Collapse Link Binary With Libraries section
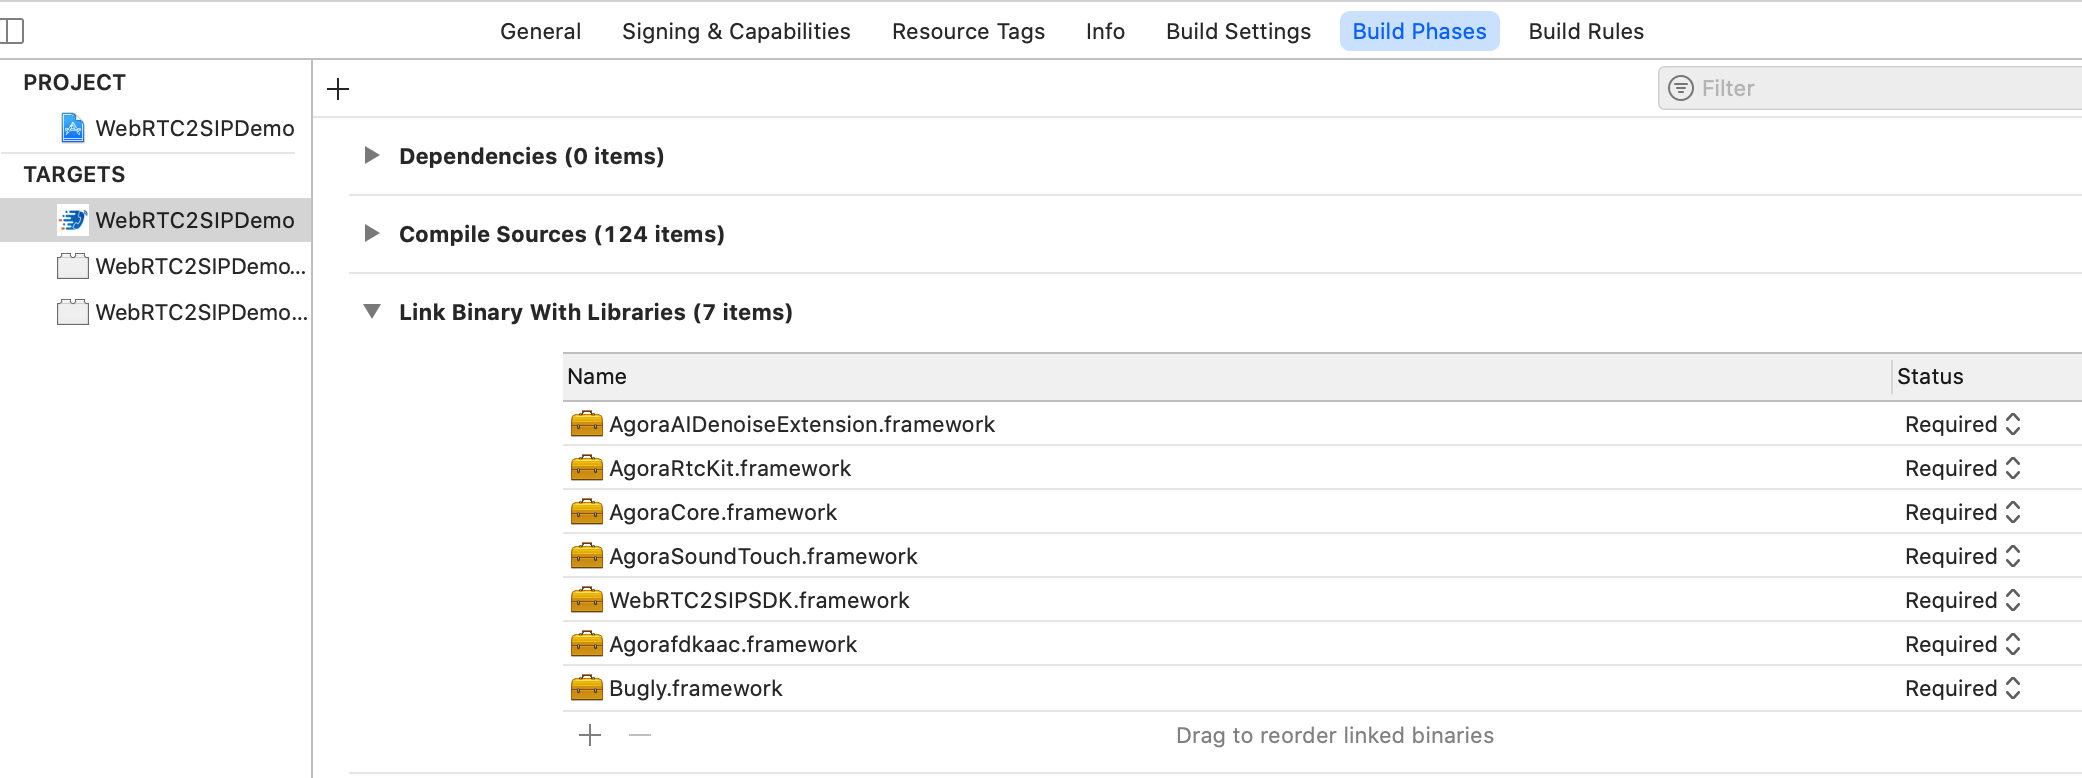Image resolution: width=2082 pixels, height=778 pixels. (372, 311)
